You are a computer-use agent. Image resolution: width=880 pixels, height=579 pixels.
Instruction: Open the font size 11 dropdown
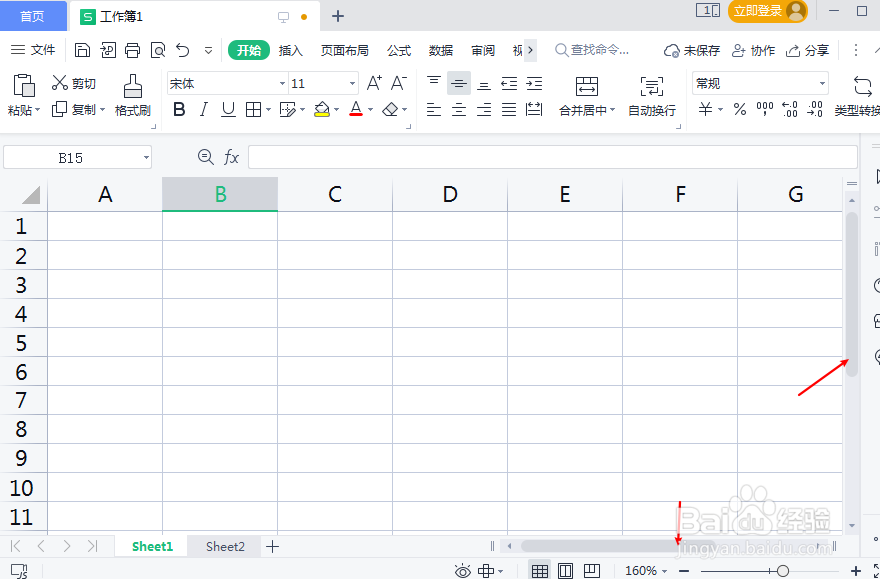pyautogui.click(x=352, y=84)
